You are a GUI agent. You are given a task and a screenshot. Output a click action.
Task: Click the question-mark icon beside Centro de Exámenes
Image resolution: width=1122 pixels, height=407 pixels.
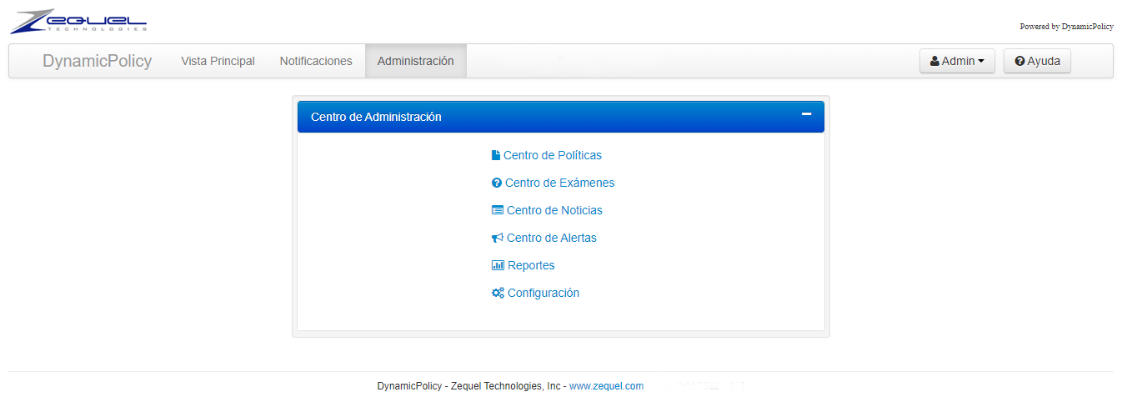click(x=496, y=183)
